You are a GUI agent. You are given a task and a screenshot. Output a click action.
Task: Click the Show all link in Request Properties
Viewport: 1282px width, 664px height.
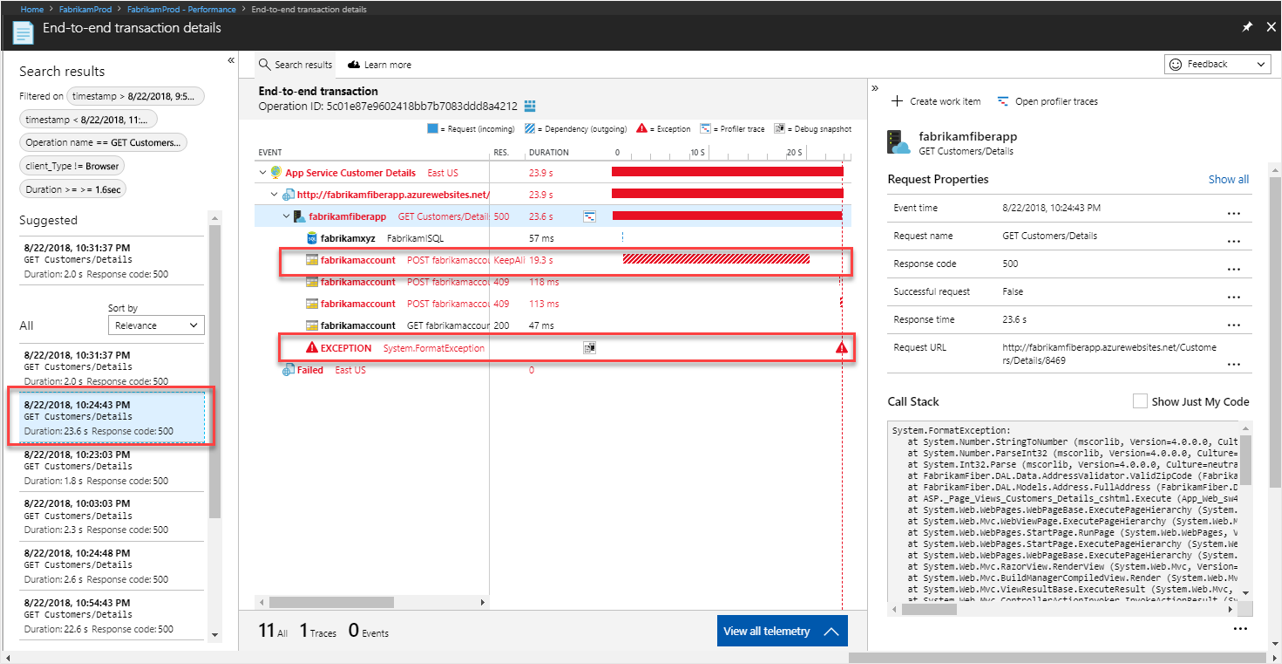(x=1228, y=180)
